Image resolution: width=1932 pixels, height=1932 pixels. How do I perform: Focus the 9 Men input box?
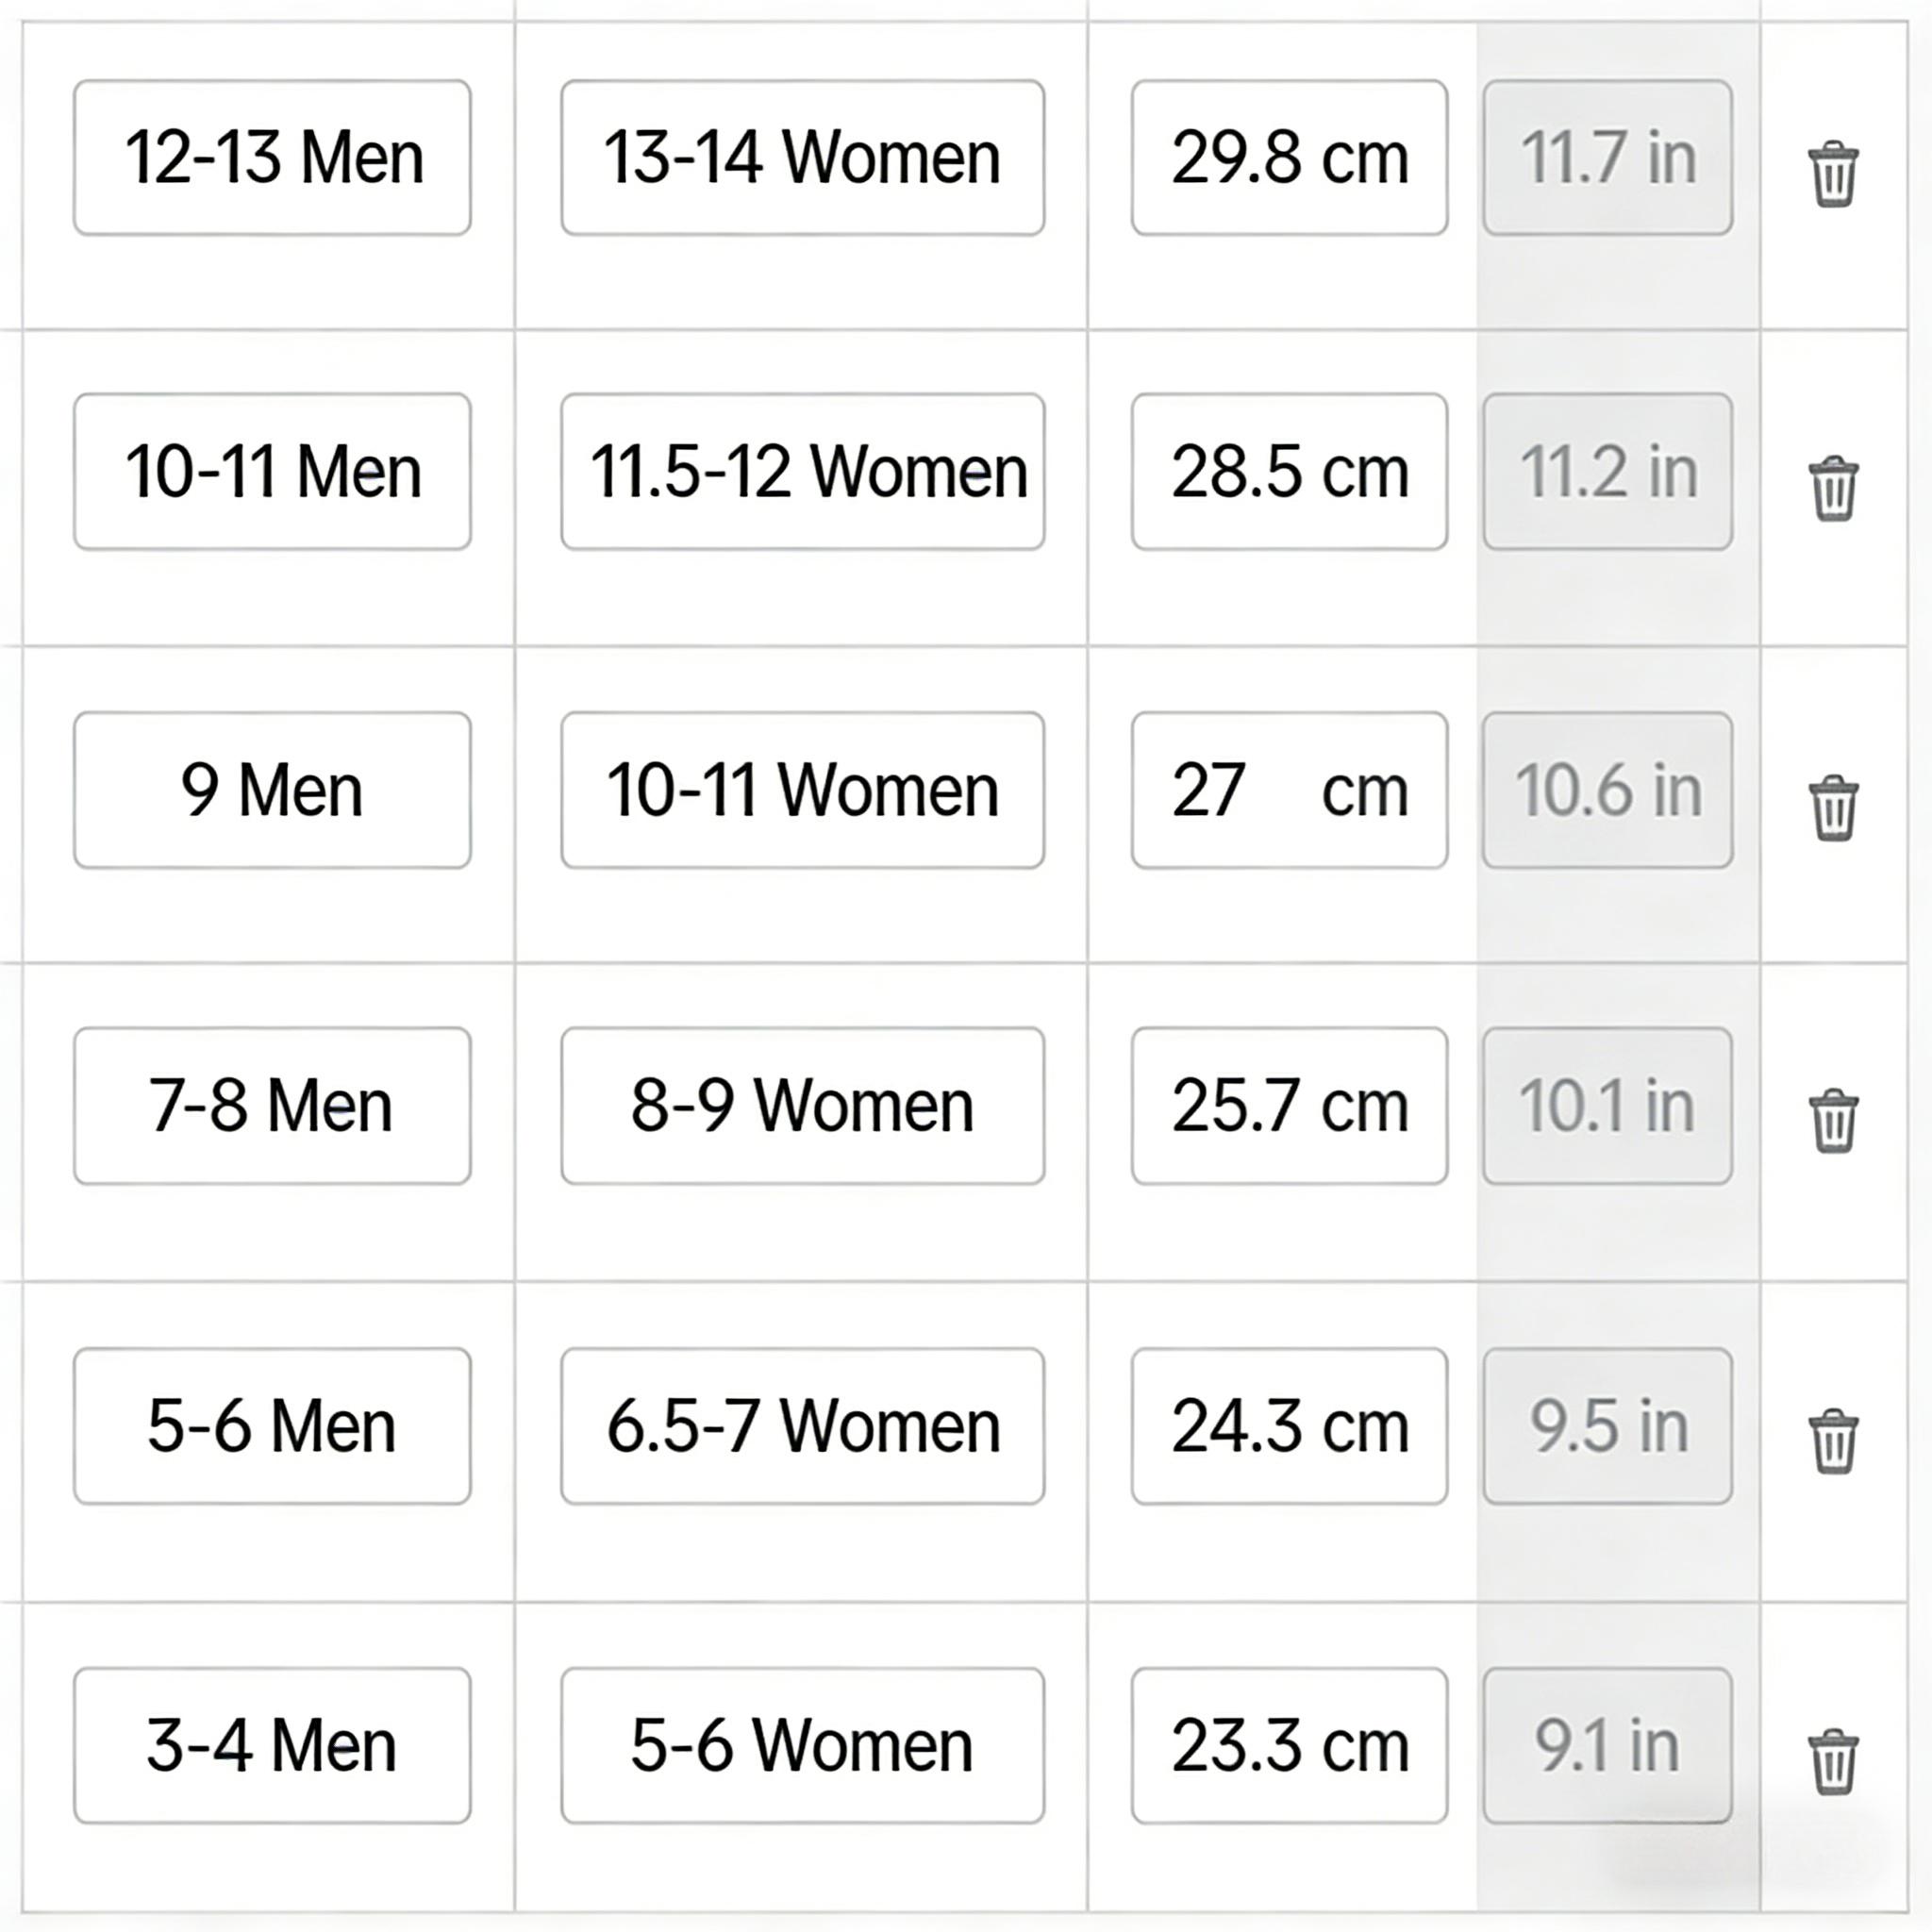click(272, 790)
